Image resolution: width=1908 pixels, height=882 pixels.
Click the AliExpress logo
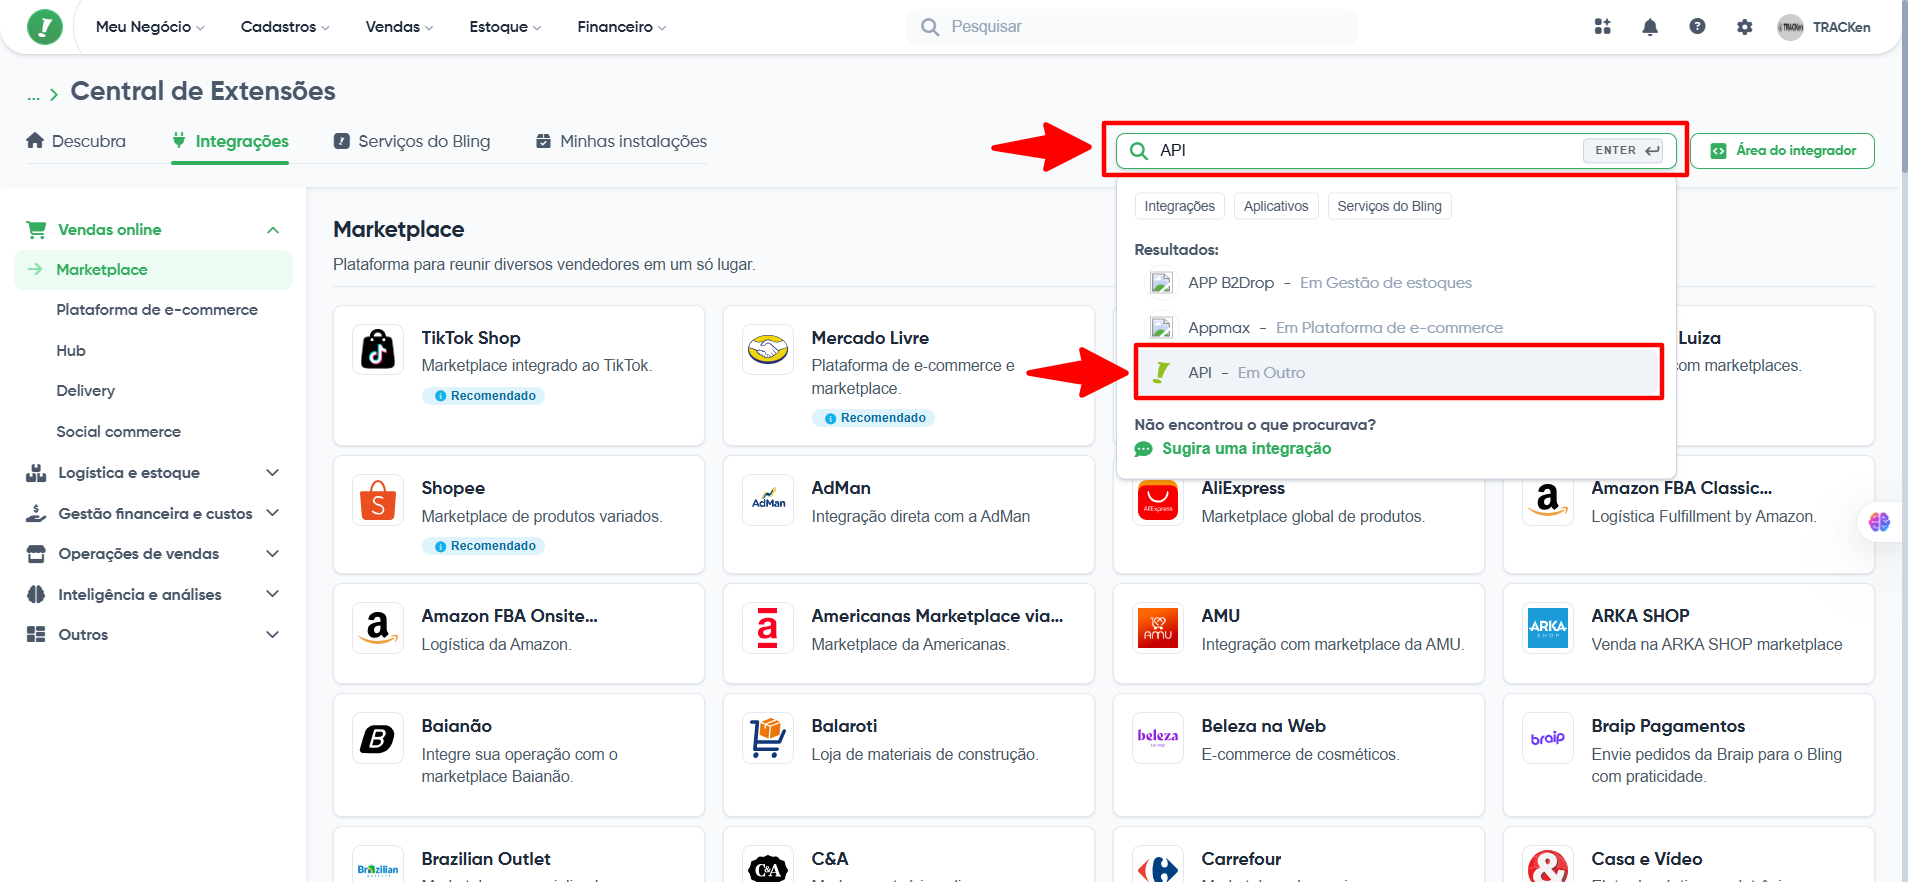[1158, 500]
